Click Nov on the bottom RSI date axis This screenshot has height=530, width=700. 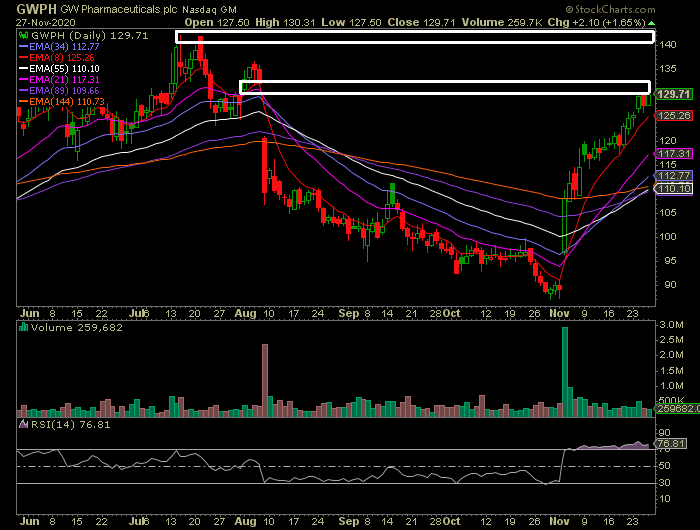[559, 522]
